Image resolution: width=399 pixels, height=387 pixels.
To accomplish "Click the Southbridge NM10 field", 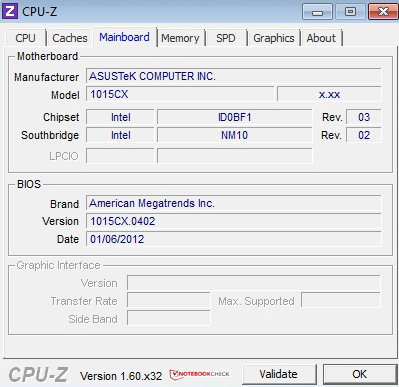I will point(235,135).
